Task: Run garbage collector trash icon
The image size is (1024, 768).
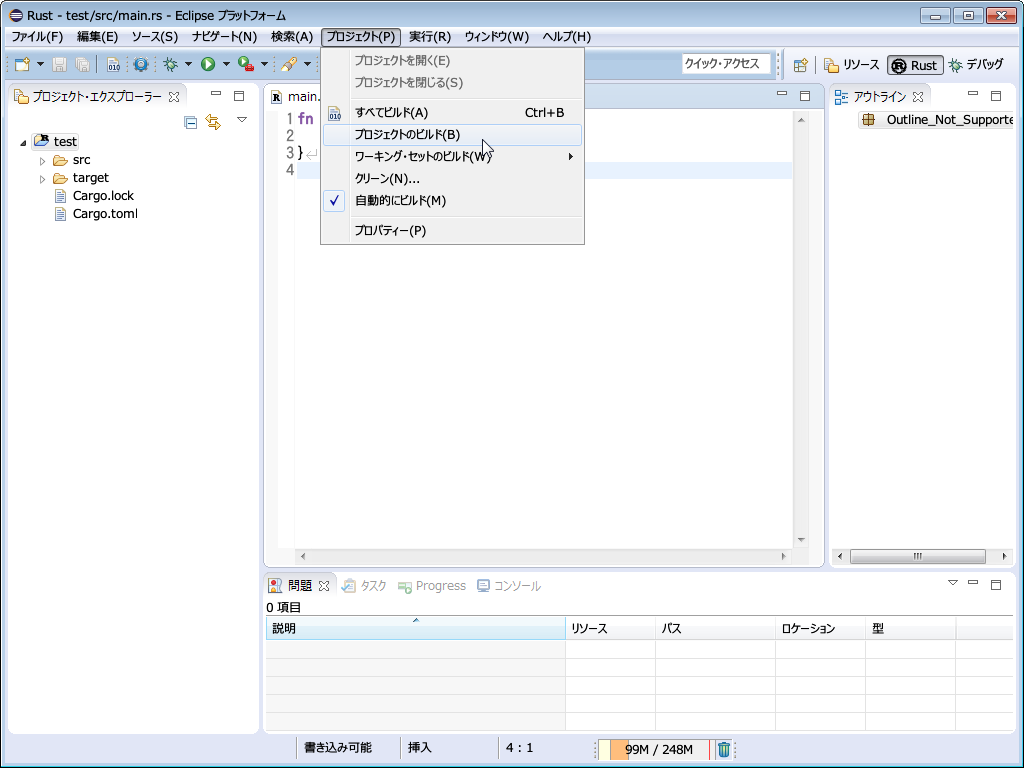Action: [x=724, y=749]
